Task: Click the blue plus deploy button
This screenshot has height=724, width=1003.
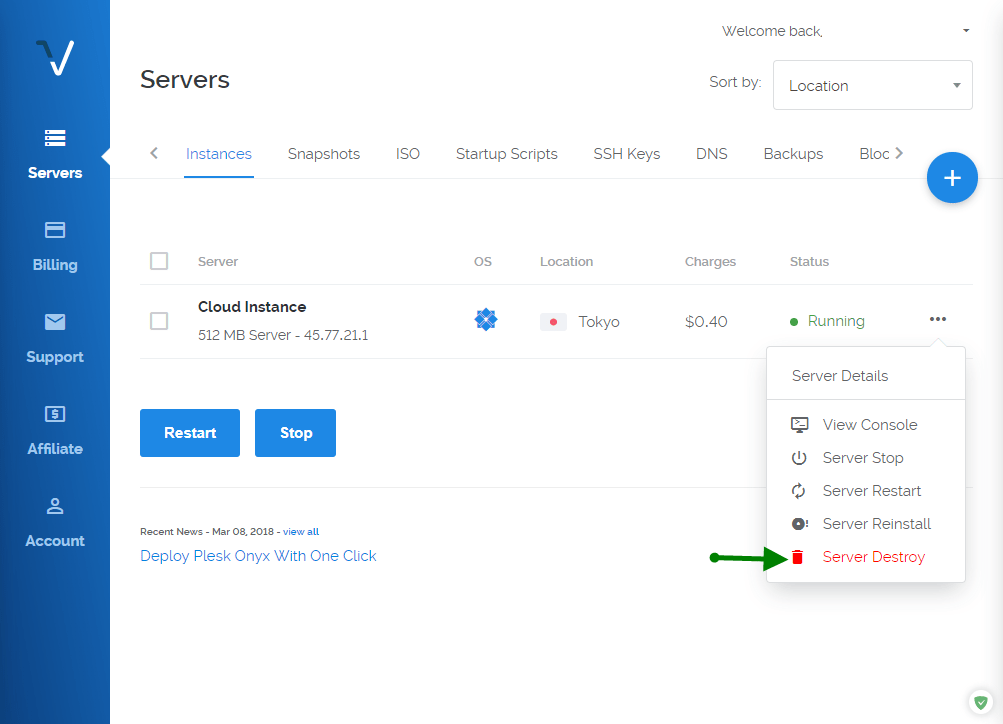Action: coord(952,178)
